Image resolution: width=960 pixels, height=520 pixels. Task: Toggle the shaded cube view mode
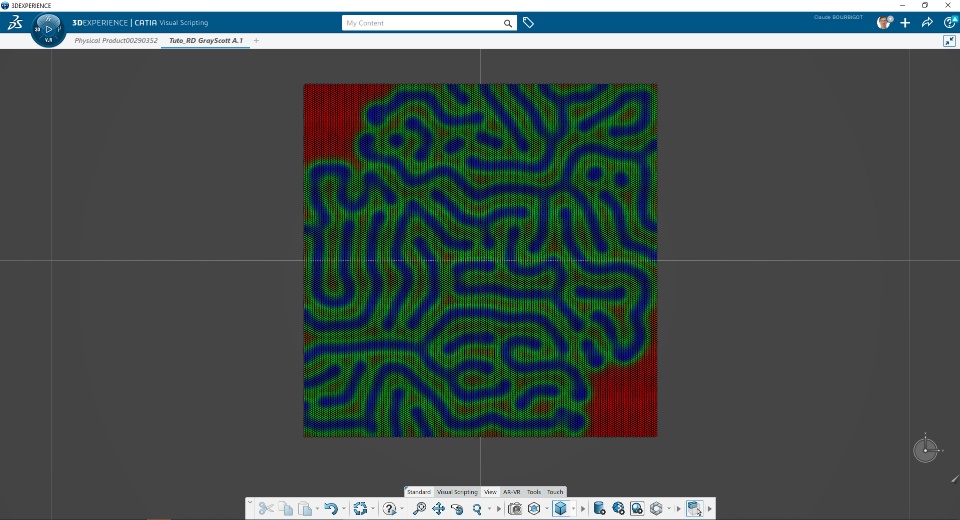click(x=560, y=508)
